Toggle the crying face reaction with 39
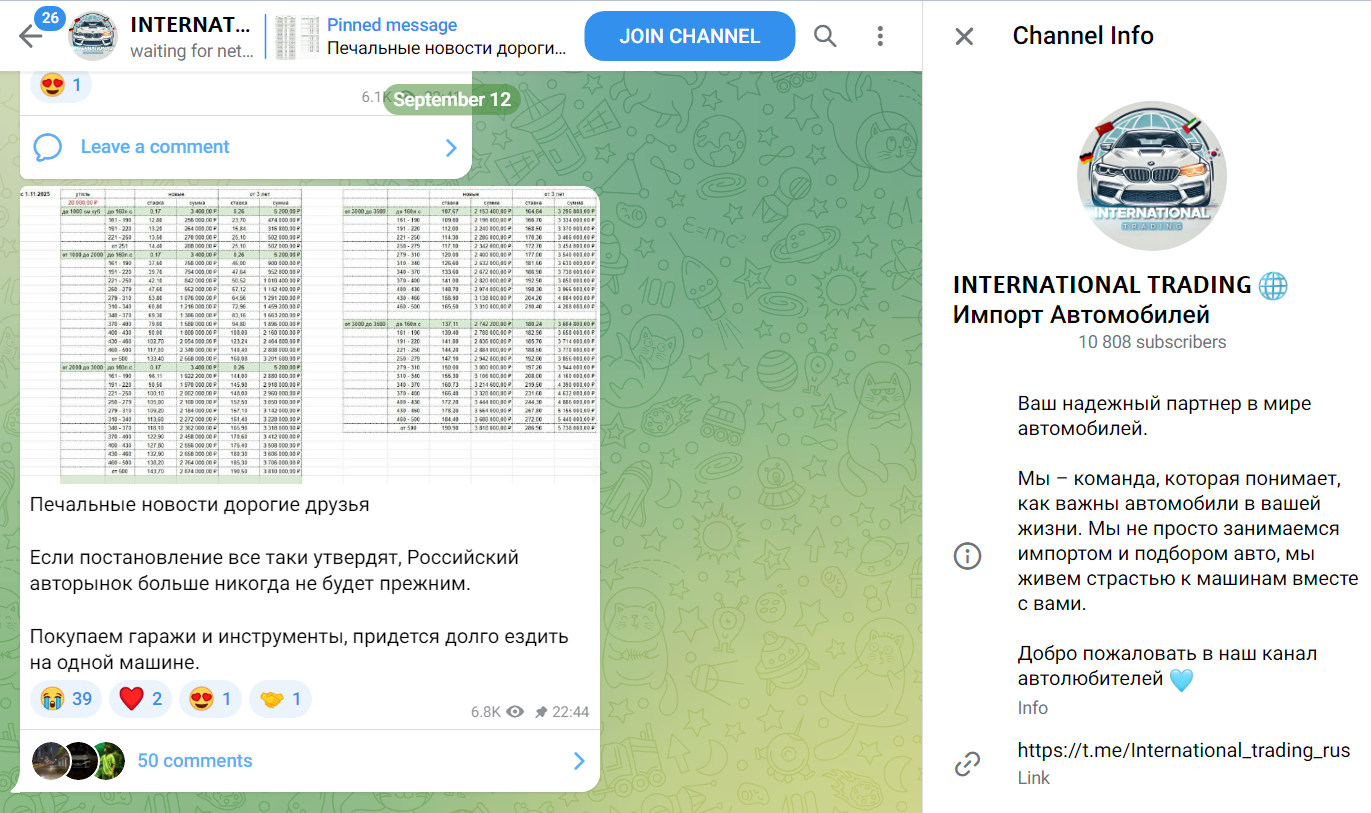 [66, 699]
